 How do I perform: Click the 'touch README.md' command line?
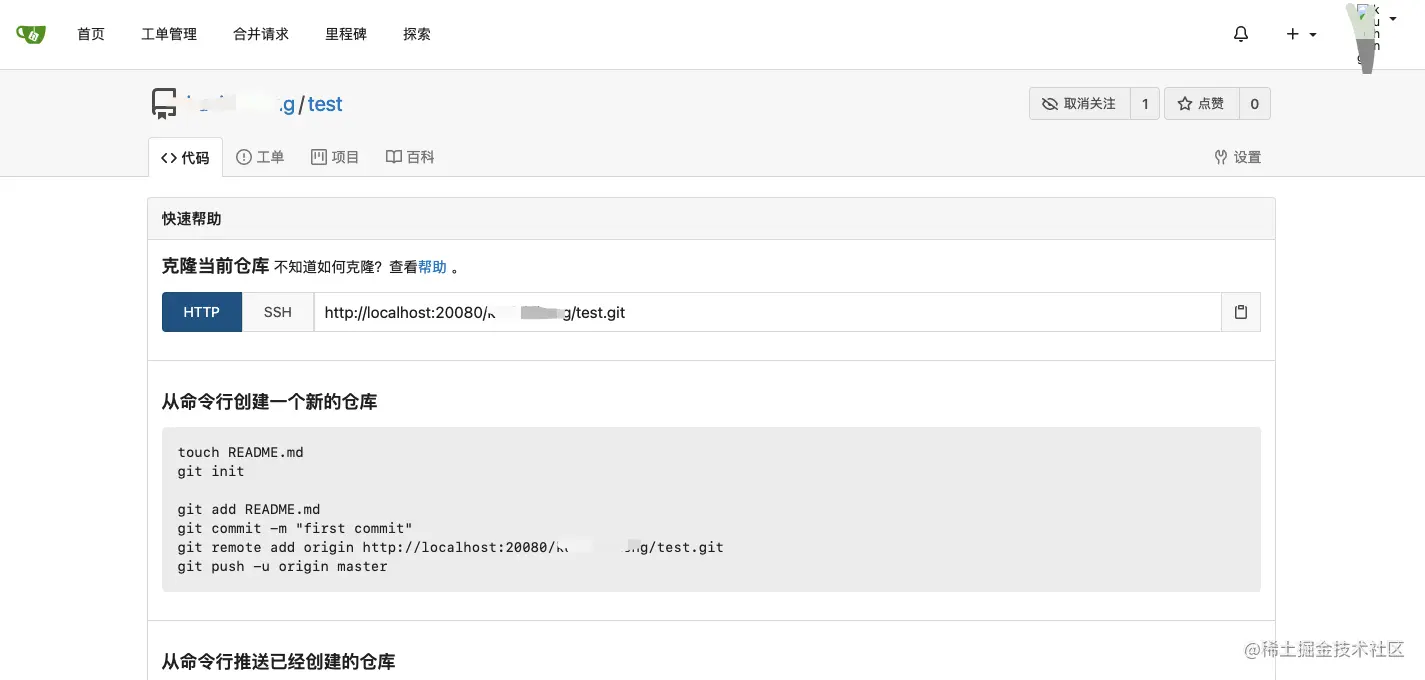(240, 452)
